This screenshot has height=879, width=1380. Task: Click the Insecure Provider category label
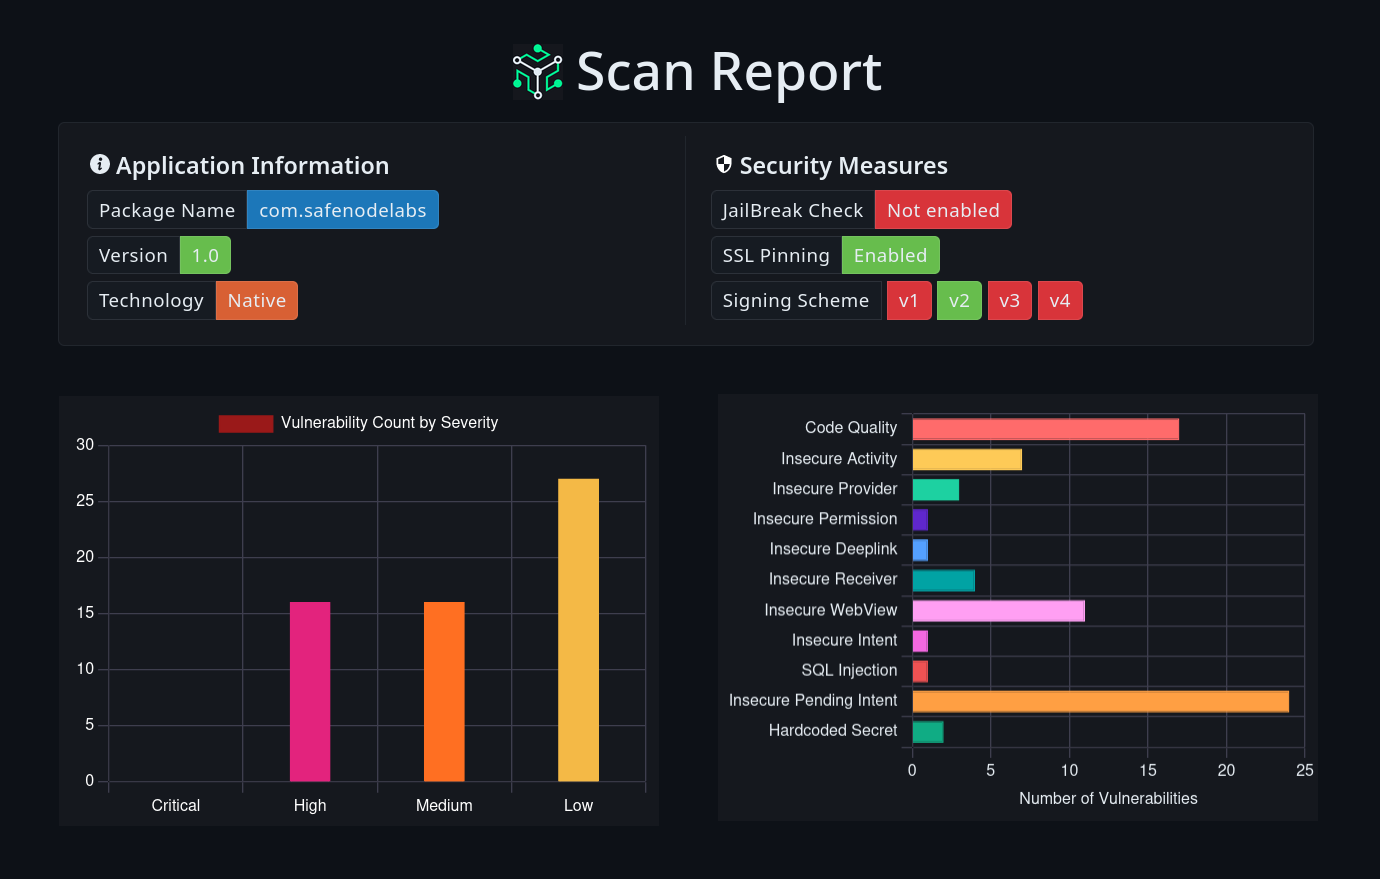835,488
